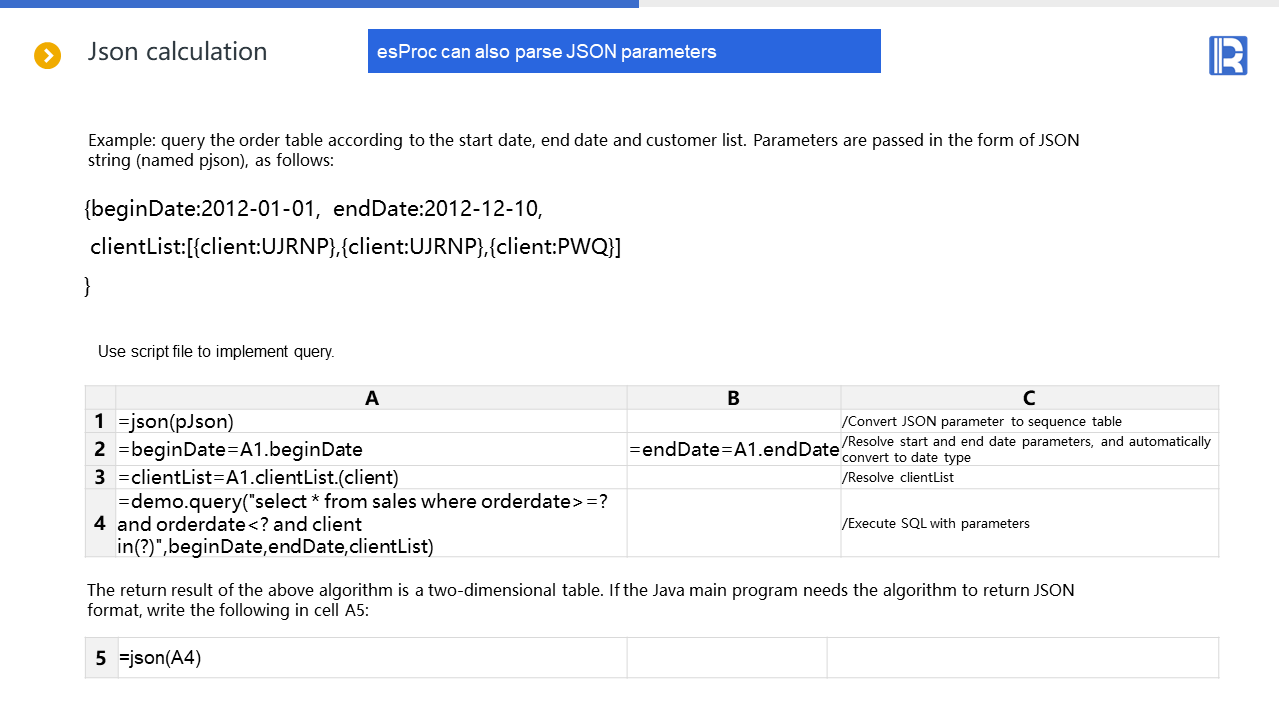Click row 5 number header
1279x720 pixels.
pyautogui.click(x=101, y=658)
